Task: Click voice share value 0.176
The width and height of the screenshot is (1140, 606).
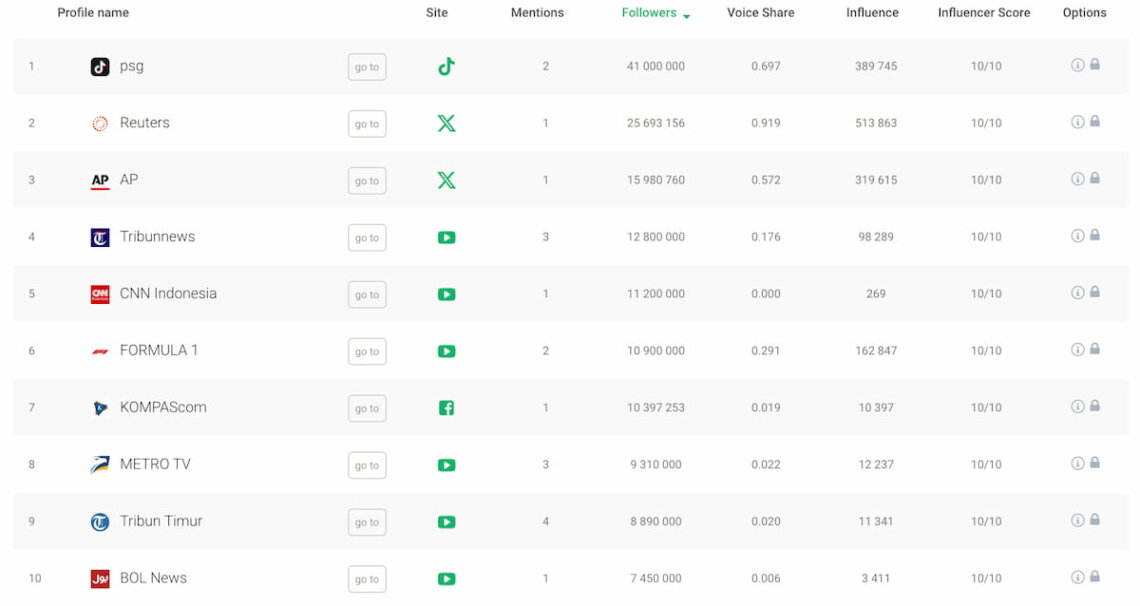Action: click(766, 237)
